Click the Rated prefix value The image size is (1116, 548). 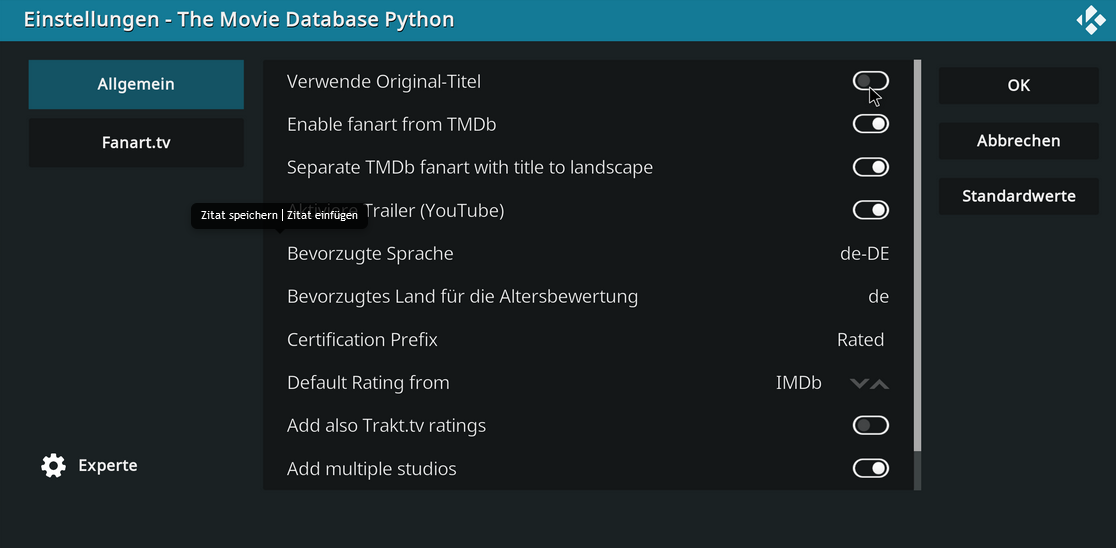click(860, 339)
